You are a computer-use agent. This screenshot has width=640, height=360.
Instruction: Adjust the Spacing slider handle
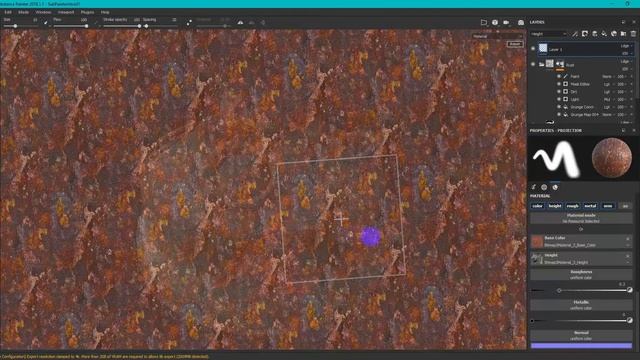coord(146,26)
